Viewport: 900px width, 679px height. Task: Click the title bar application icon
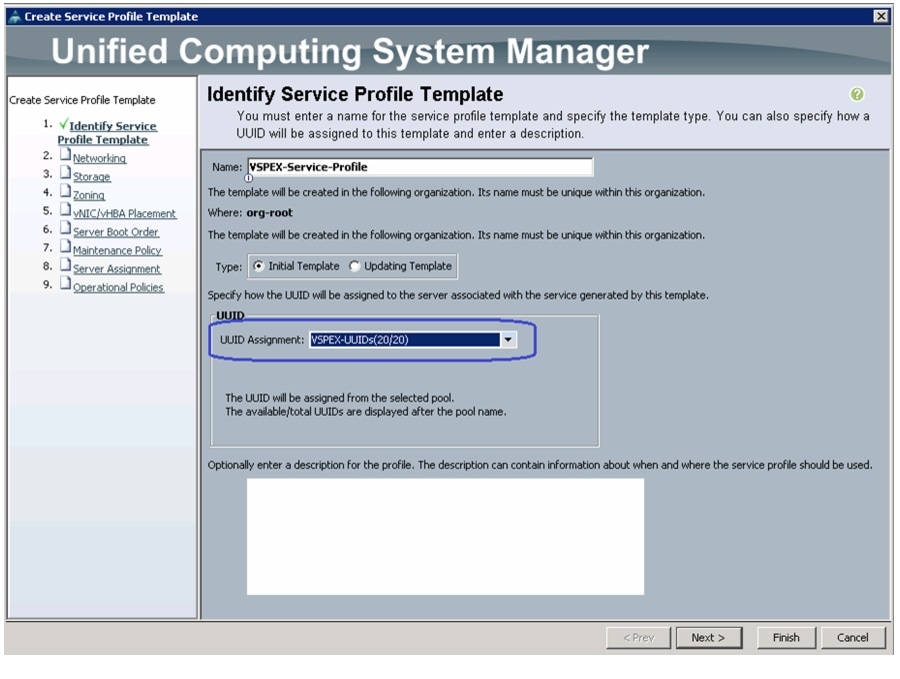click(14, 17)
